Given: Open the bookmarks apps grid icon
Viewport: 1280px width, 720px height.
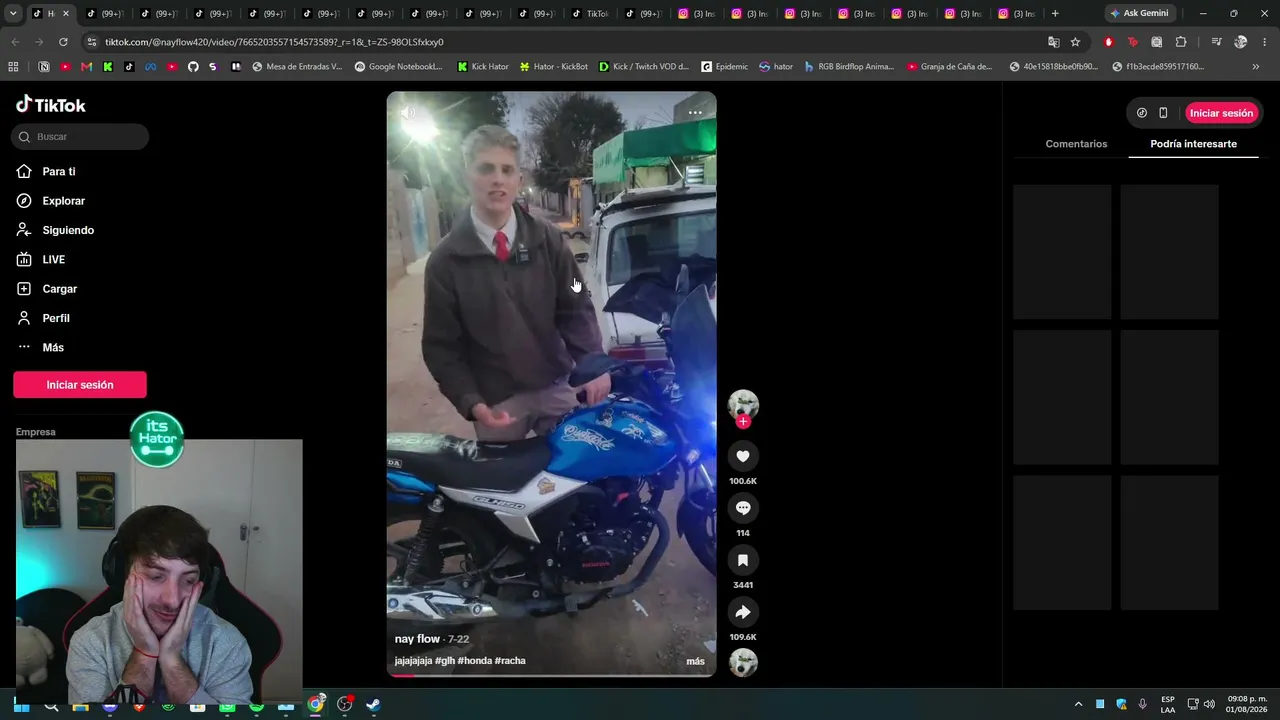Looking at the screenshot, I should click(x=13, y=67).
